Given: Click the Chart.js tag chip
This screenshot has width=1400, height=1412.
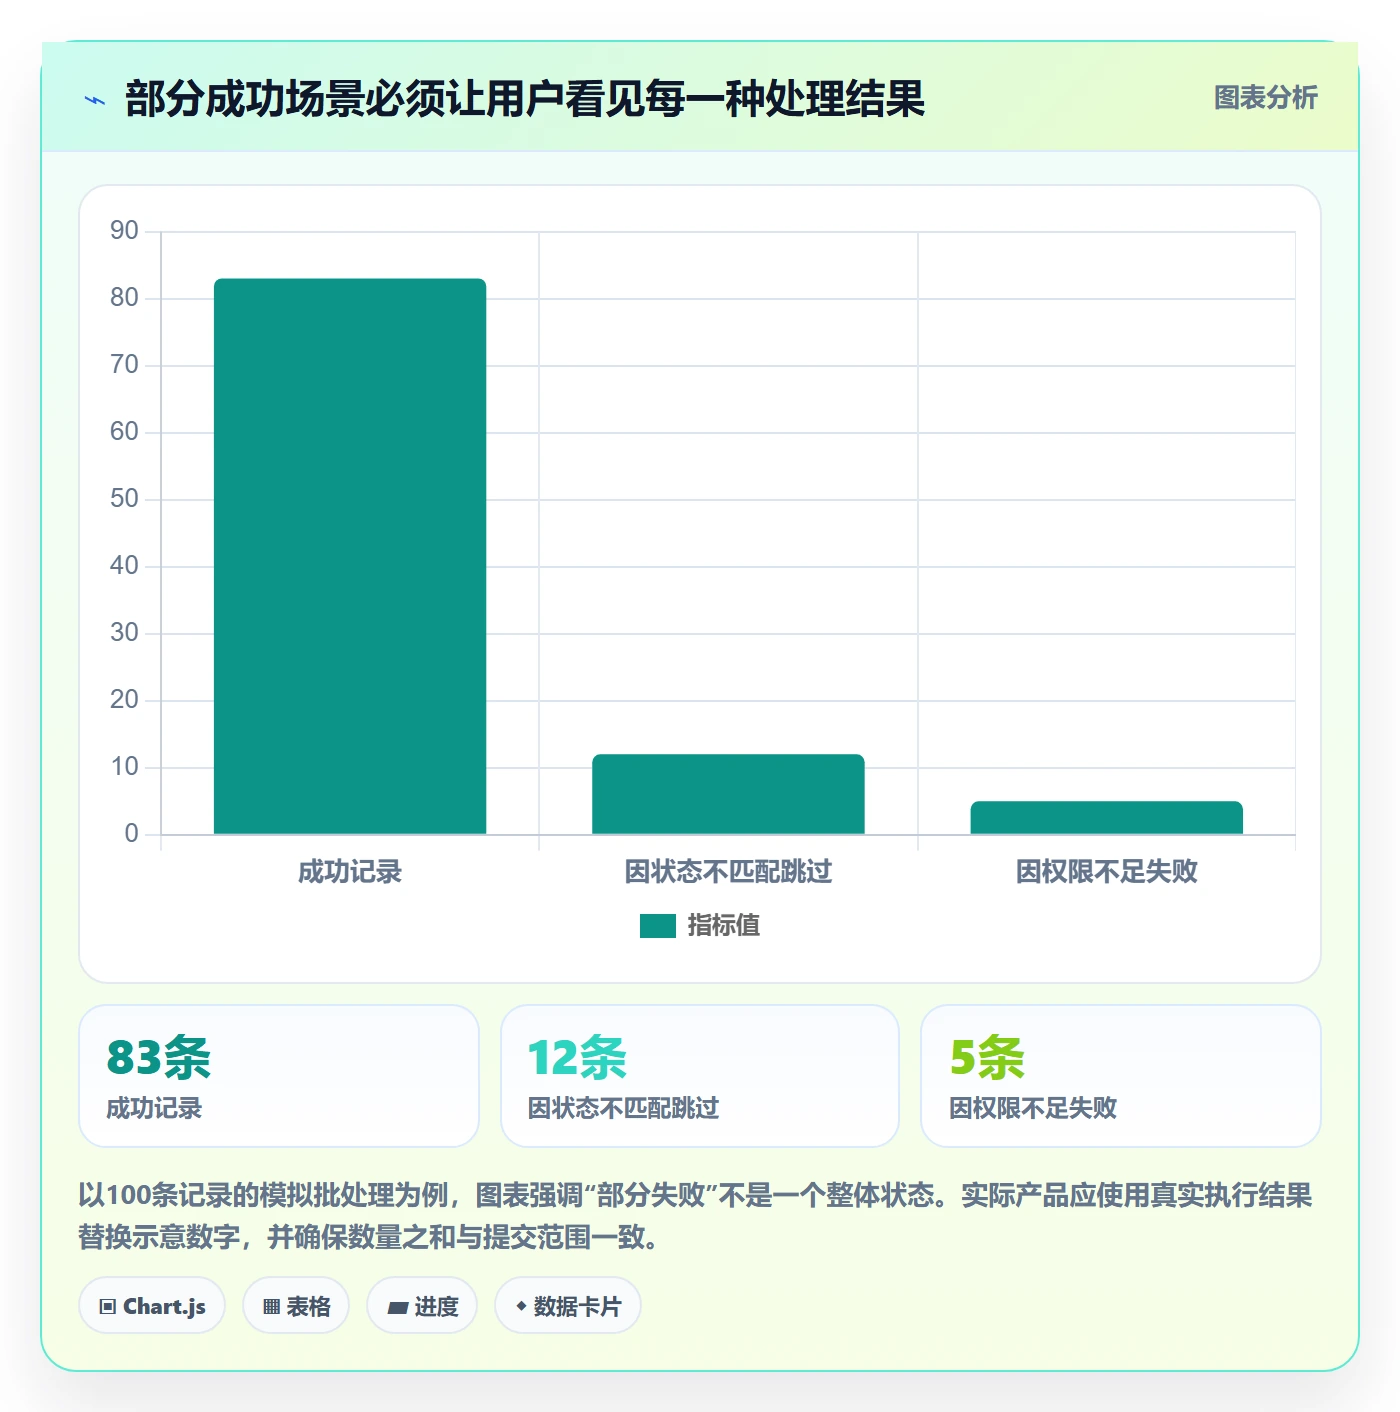Looking at the screenshot, I should [x=152, y=1305].
